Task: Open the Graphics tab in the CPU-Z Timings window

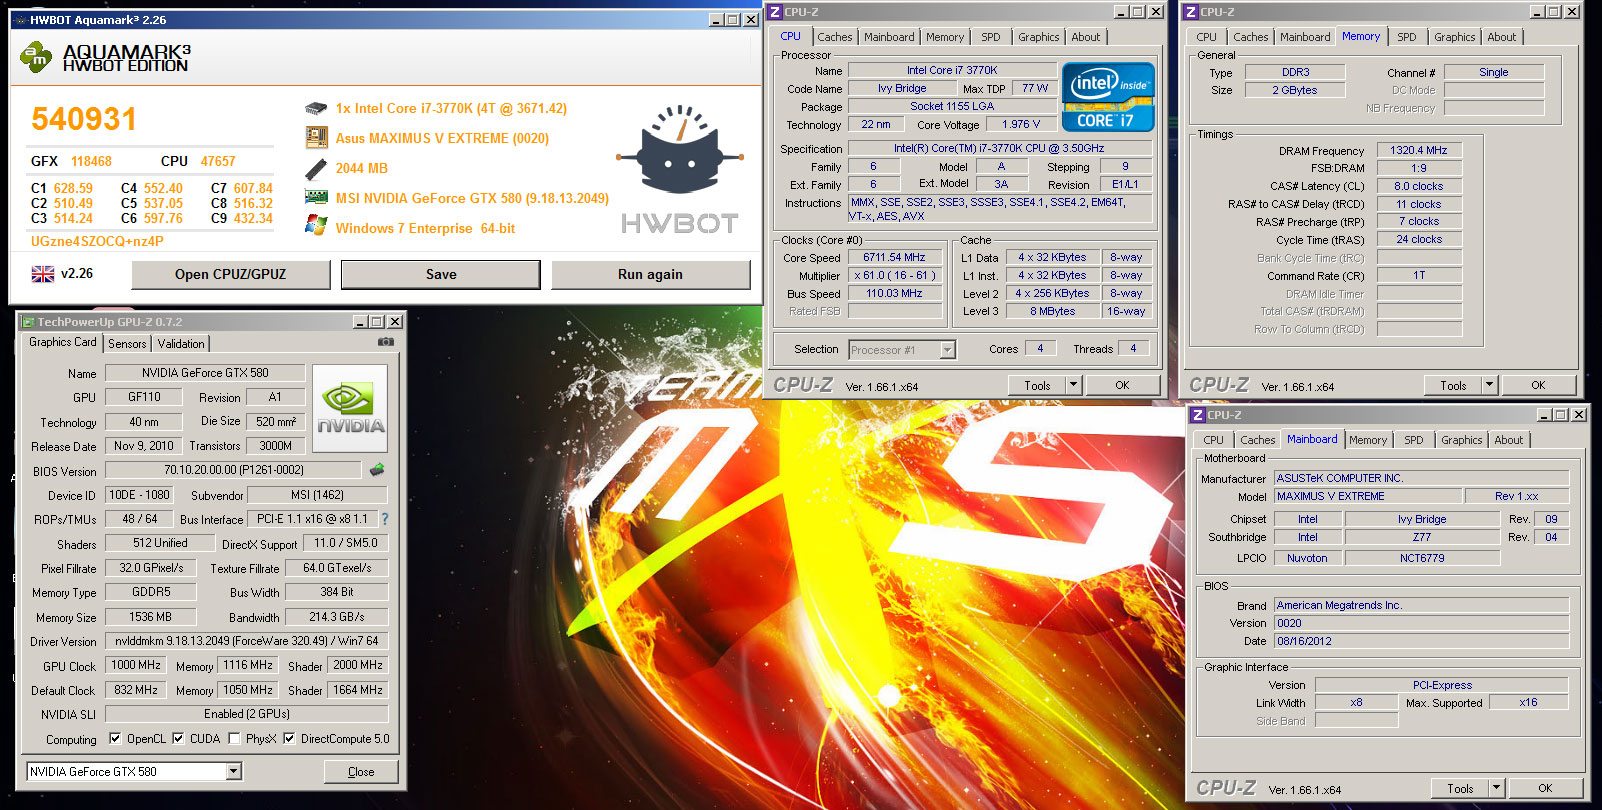Action: [1455, 37]
